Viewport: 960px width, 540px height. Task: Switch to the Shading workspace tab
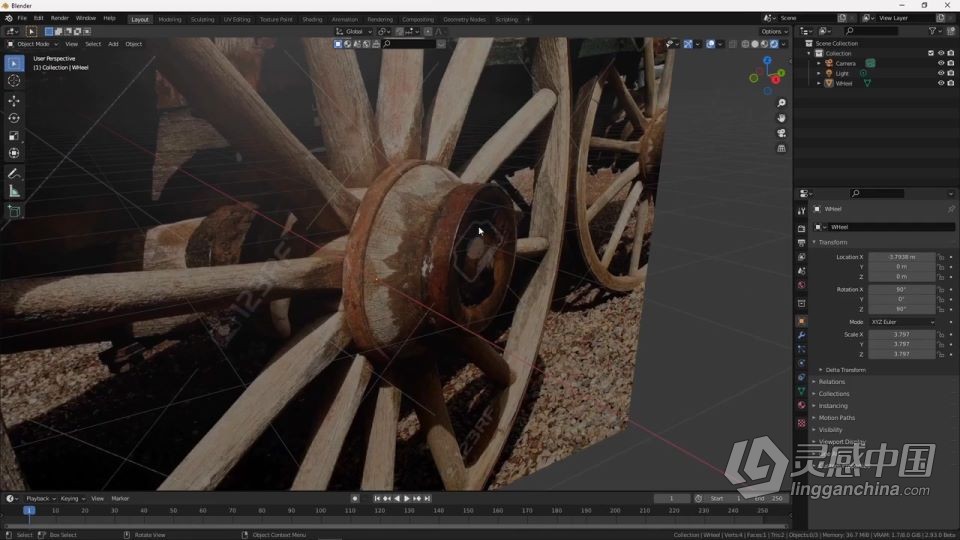pos(312,19)
